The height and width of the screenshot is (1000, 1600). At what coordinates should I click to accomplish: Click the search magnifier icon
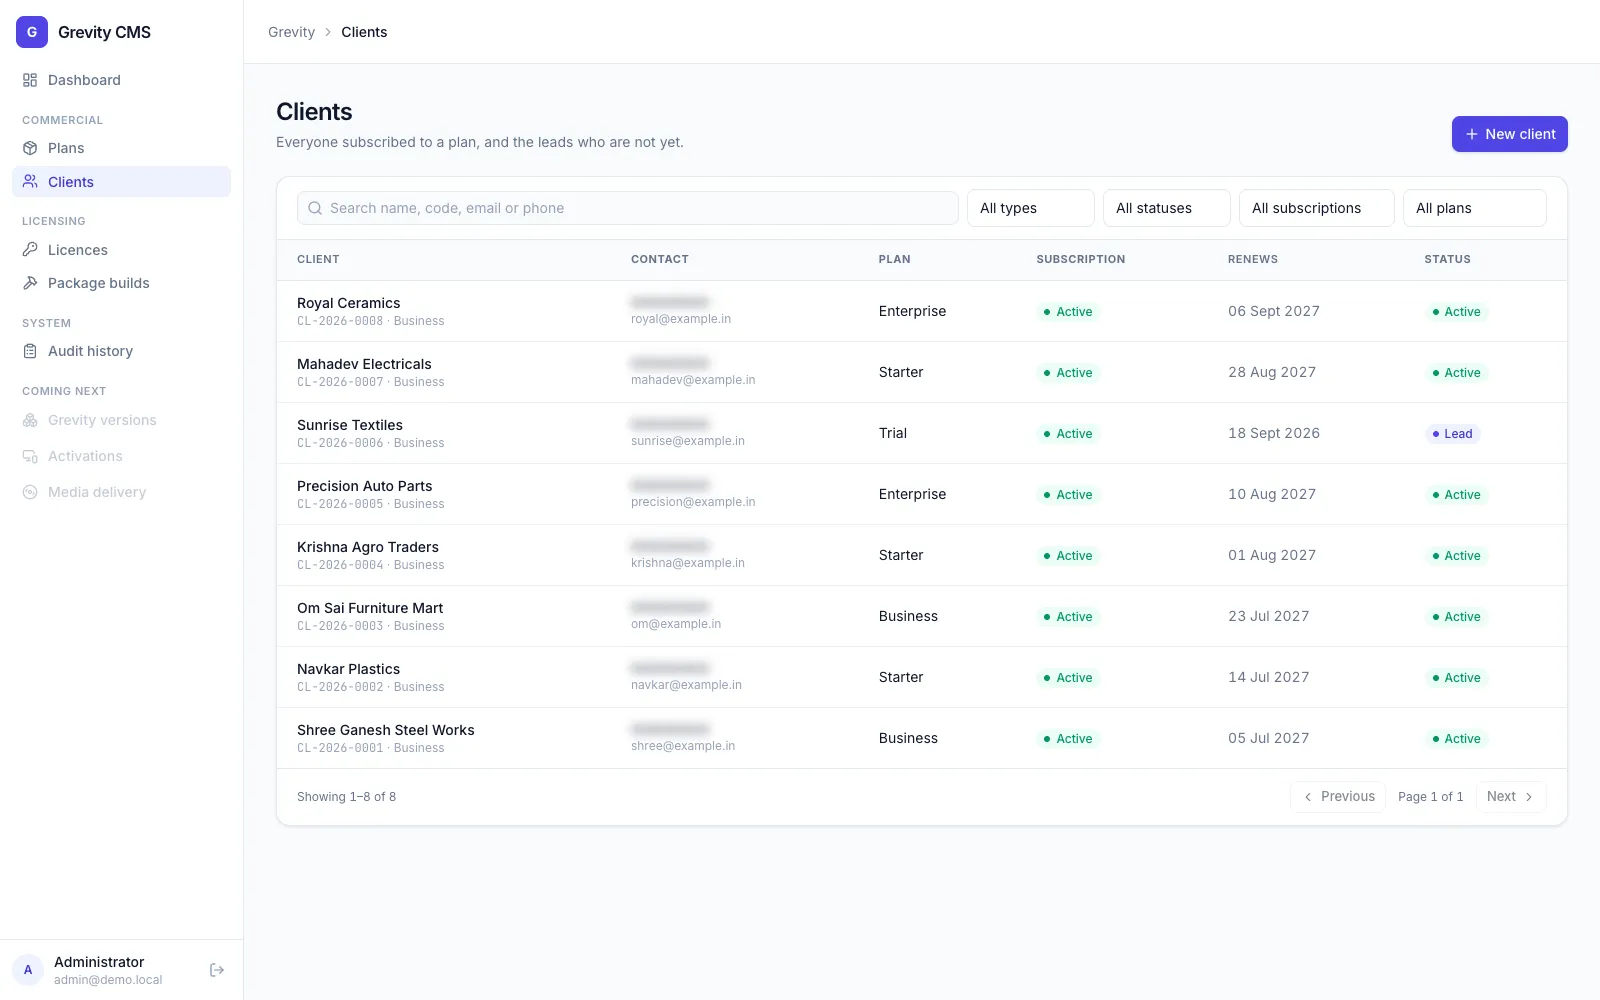(315, 208)
